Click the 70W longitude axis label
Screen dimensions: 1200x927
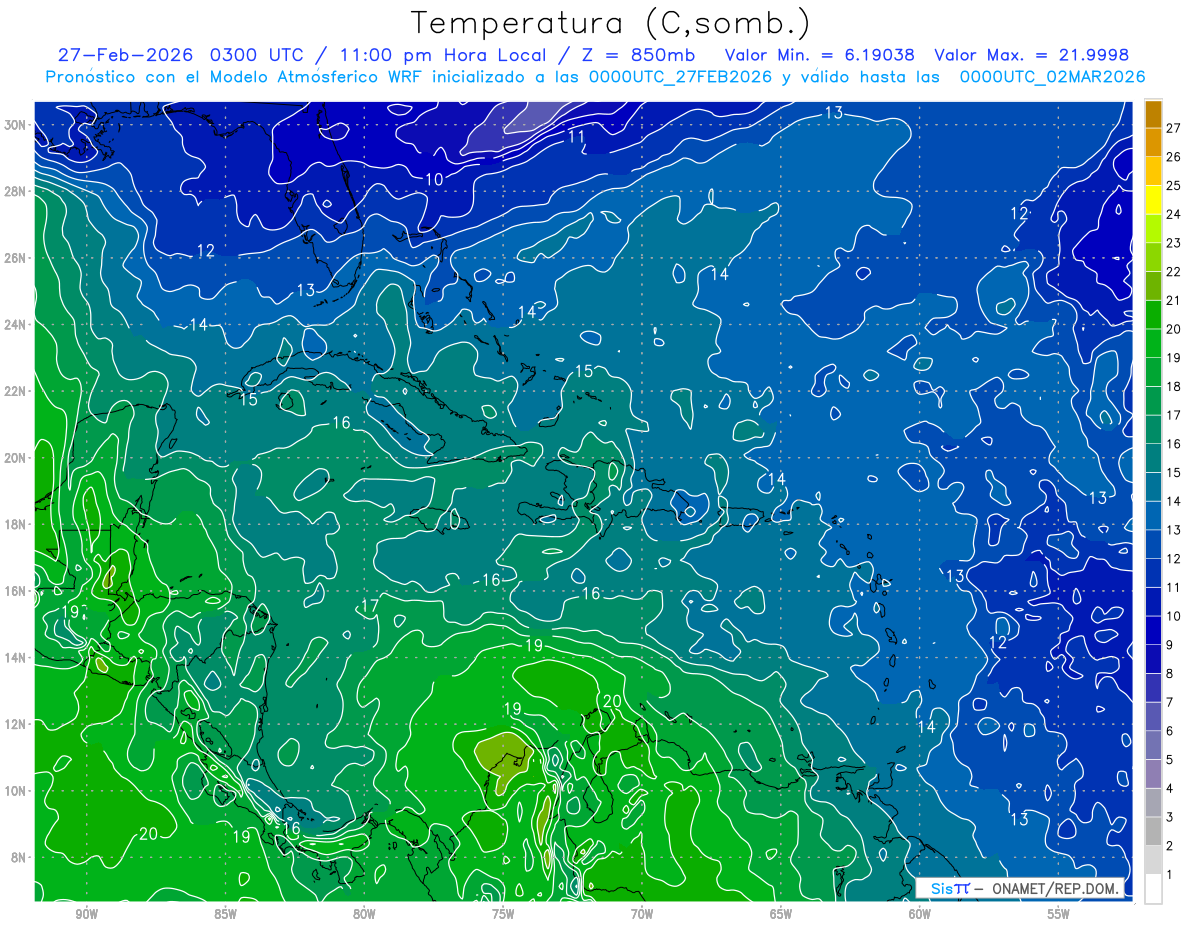point(642,914)
